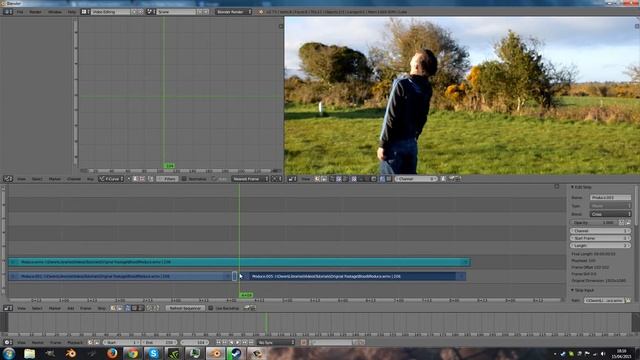
Task: Select Sequencer-only view type icon
Action: pyautogui.click(x=127, y=308)
